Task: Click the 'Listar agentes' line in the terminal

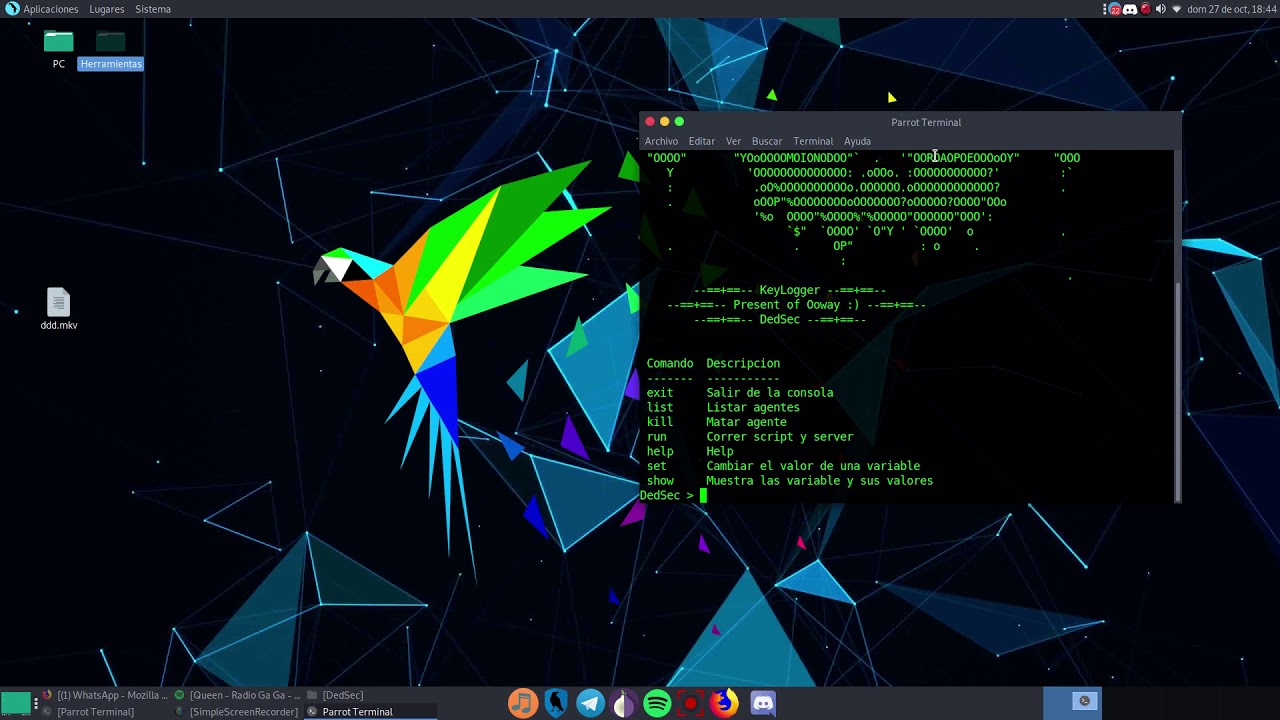Action: pyautogui.click(x=753, y=407)
